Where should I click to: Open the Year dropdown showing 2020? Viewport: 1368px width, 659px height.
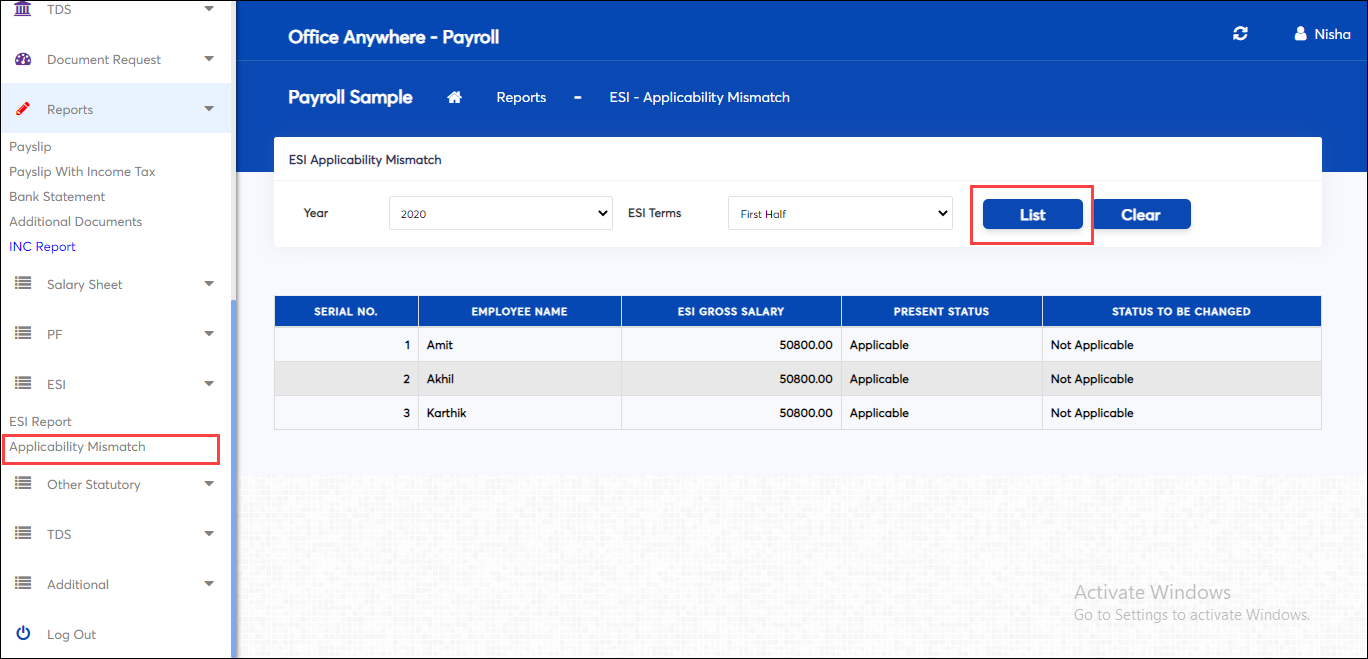pyautogui.click(x=500, y=213)
